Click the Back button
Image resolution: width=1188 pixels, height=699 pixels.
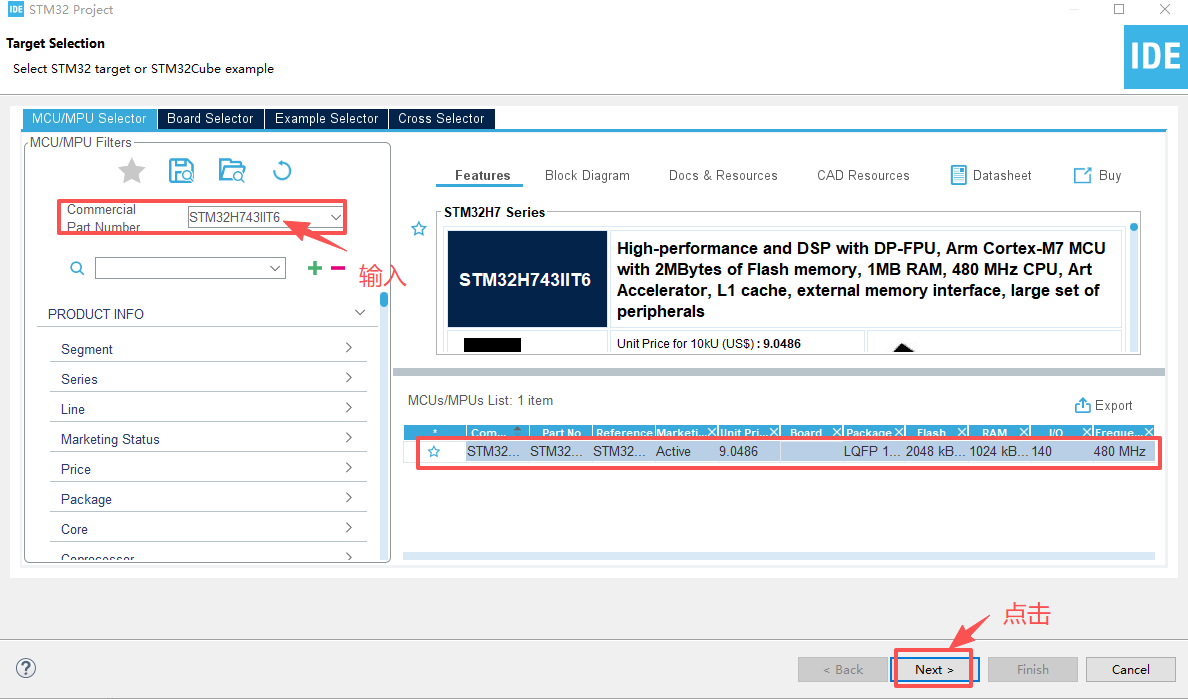coord(843,669)
